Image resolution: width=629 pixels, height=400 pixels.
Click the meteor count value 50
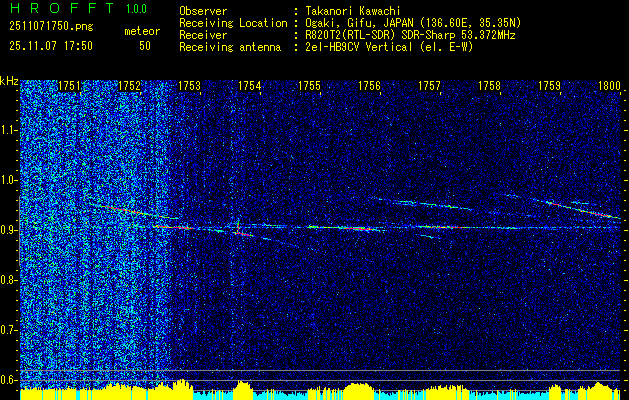pyautogui.click(x=145, y=46)
